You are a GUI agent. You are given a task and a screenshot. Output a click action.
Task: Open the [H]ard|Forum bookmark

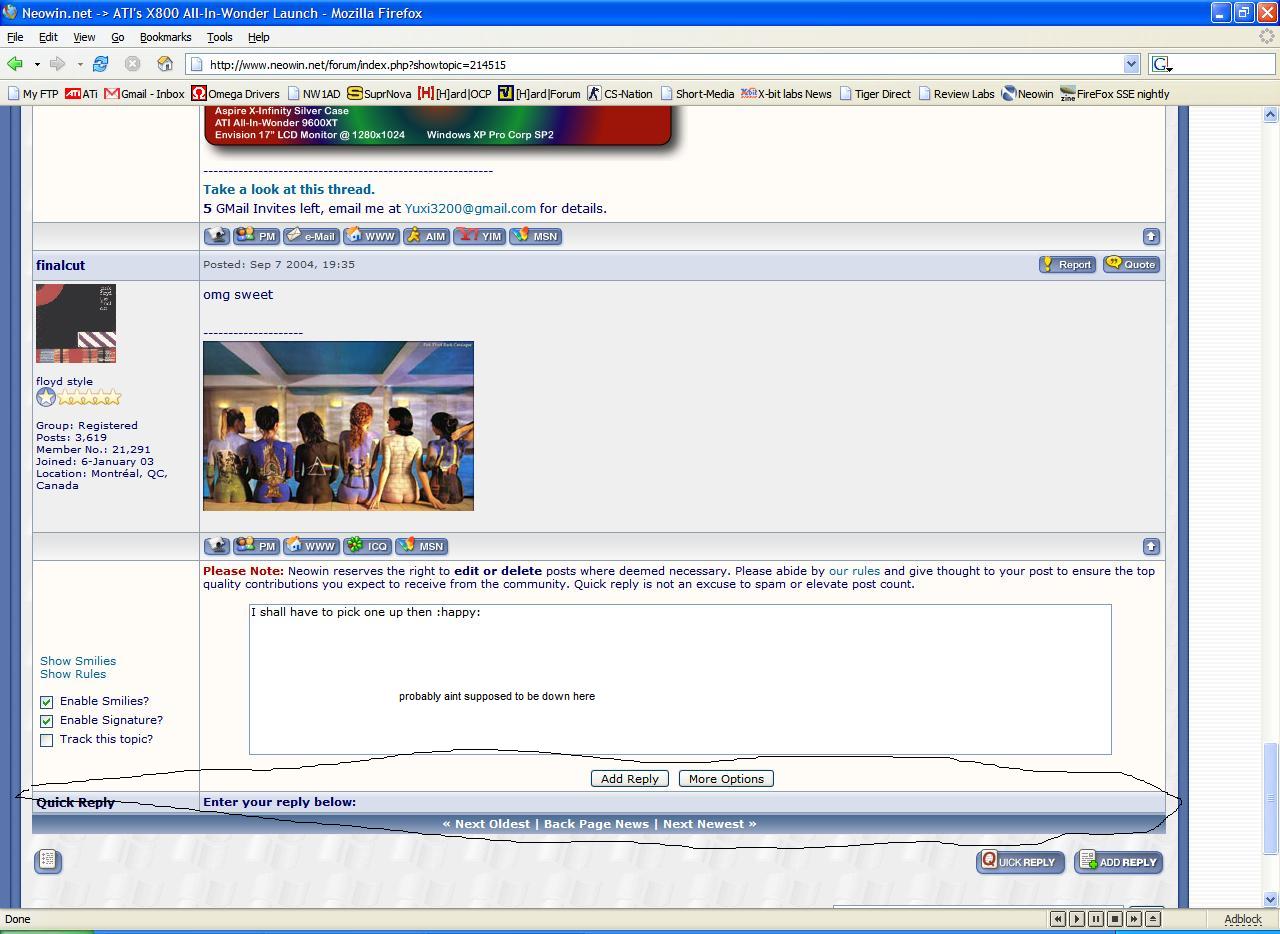[540, 94]
